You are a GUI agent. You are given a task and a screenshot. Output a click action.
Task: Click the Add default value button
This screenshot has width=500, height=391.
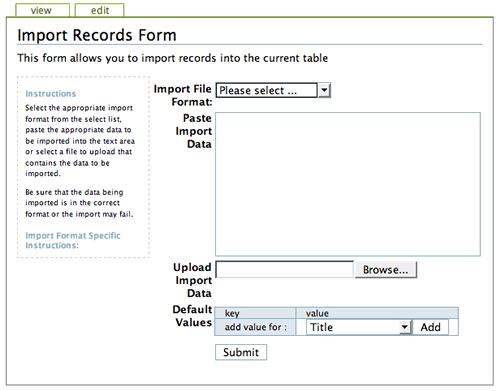430,327
